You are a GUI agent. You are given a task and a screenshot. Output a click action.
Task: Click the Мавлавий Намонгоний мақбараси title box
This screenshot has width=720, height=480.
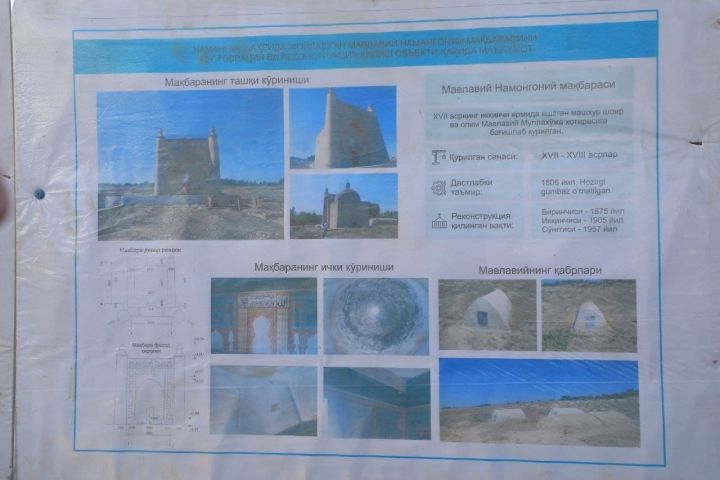coord(529,86)
